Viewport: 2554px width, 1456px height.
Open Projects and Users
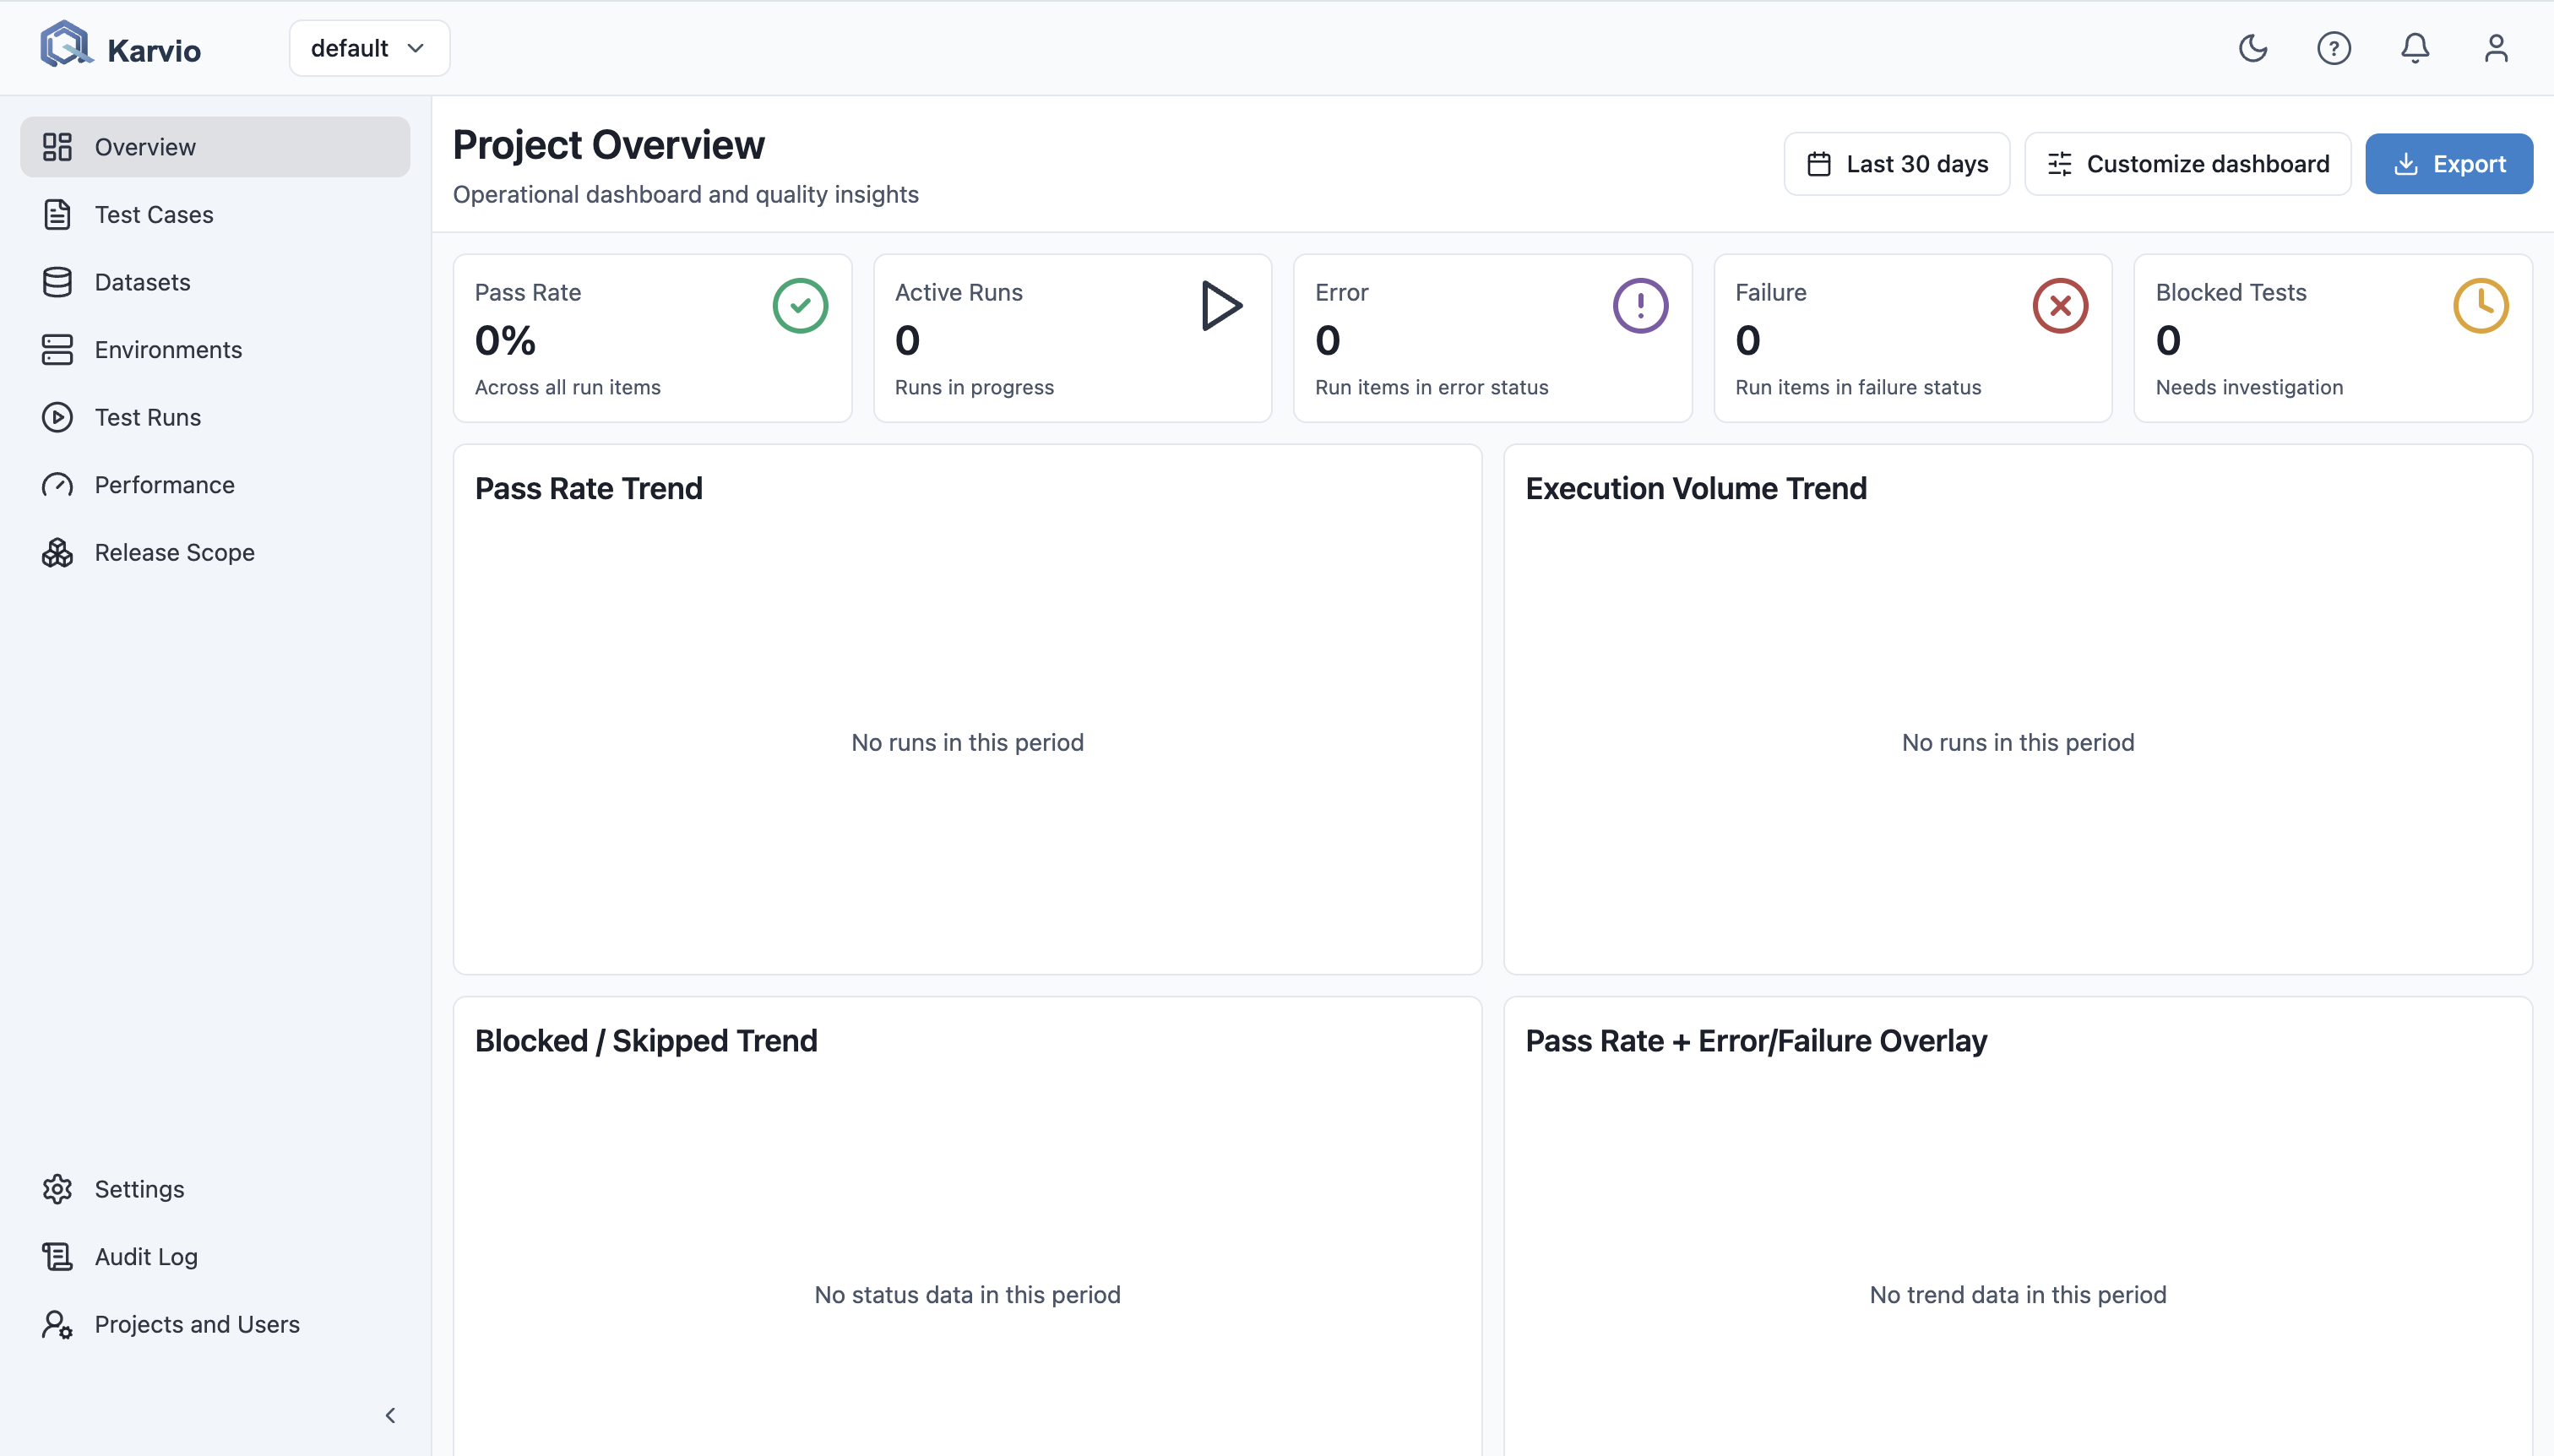(215, 1324)
